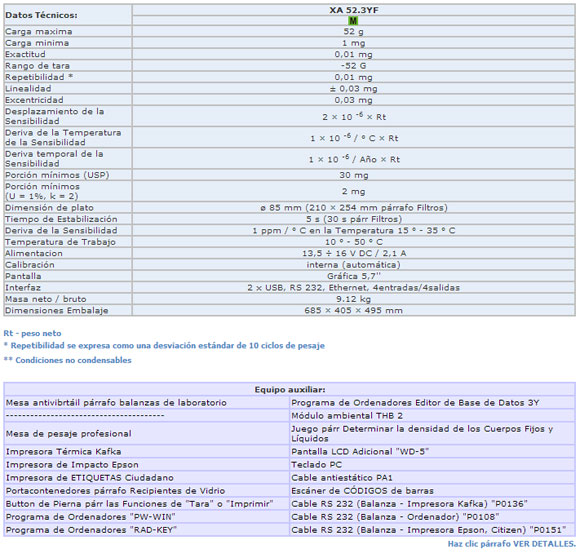
Task: Select Módulo ambiental THB 2
Action: pos(347,416)
